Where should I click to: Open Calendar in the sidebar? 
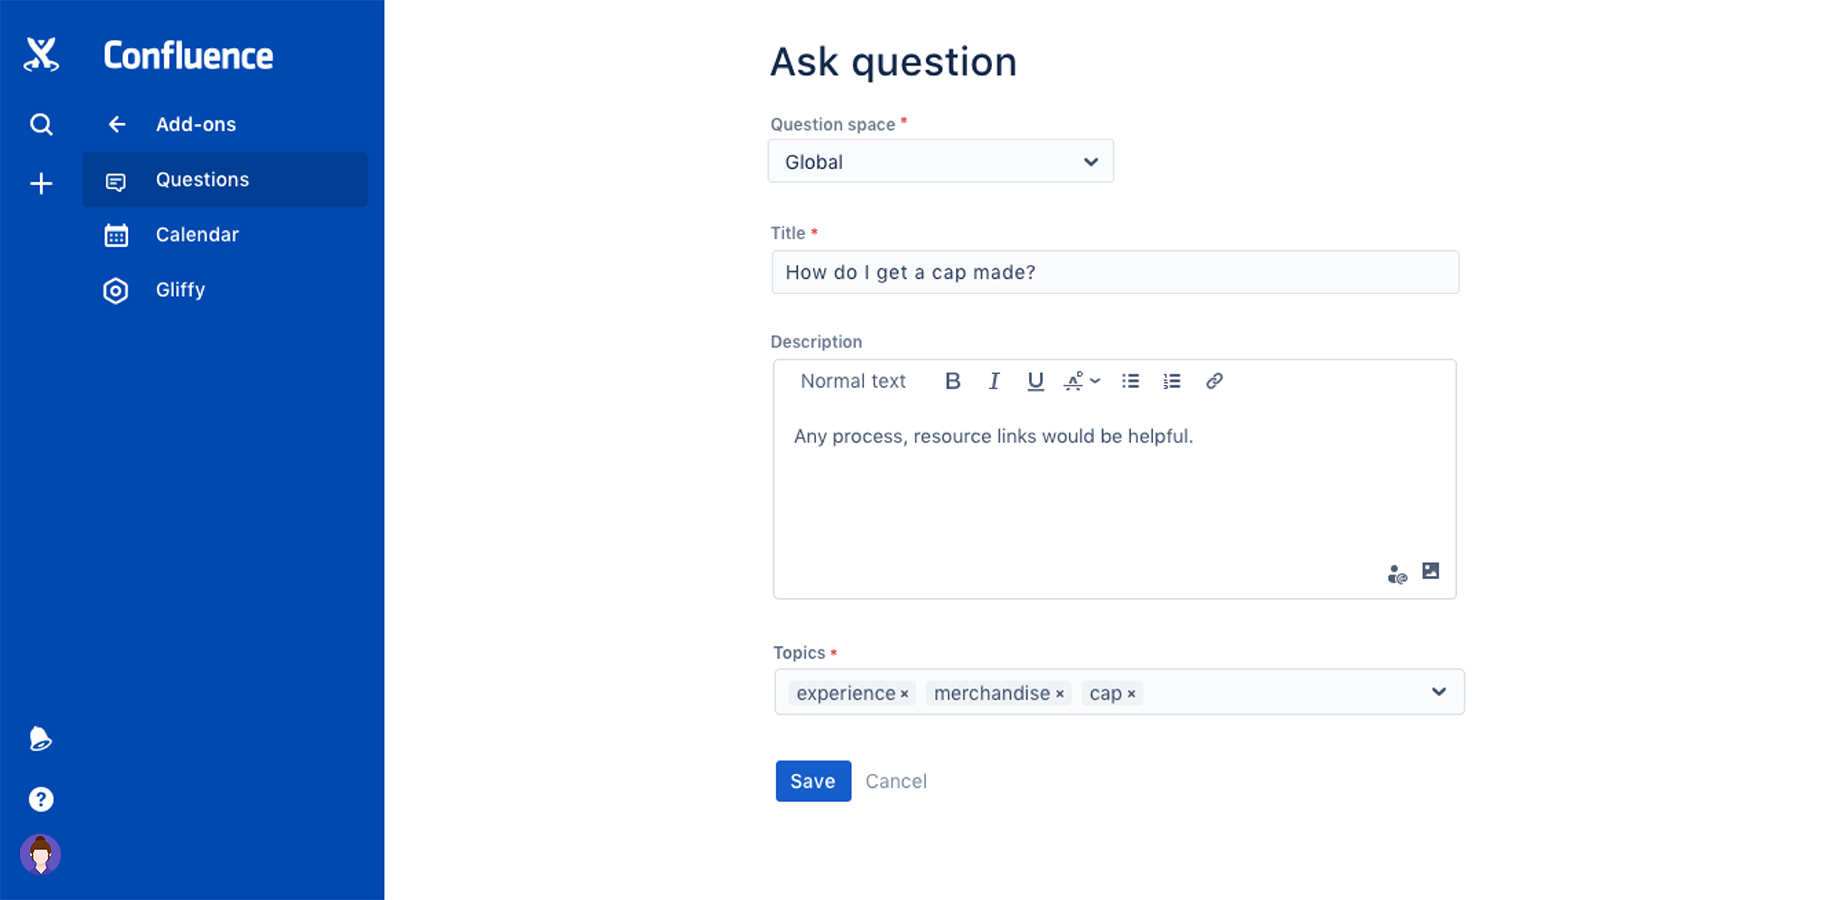(x=197, y=235)
